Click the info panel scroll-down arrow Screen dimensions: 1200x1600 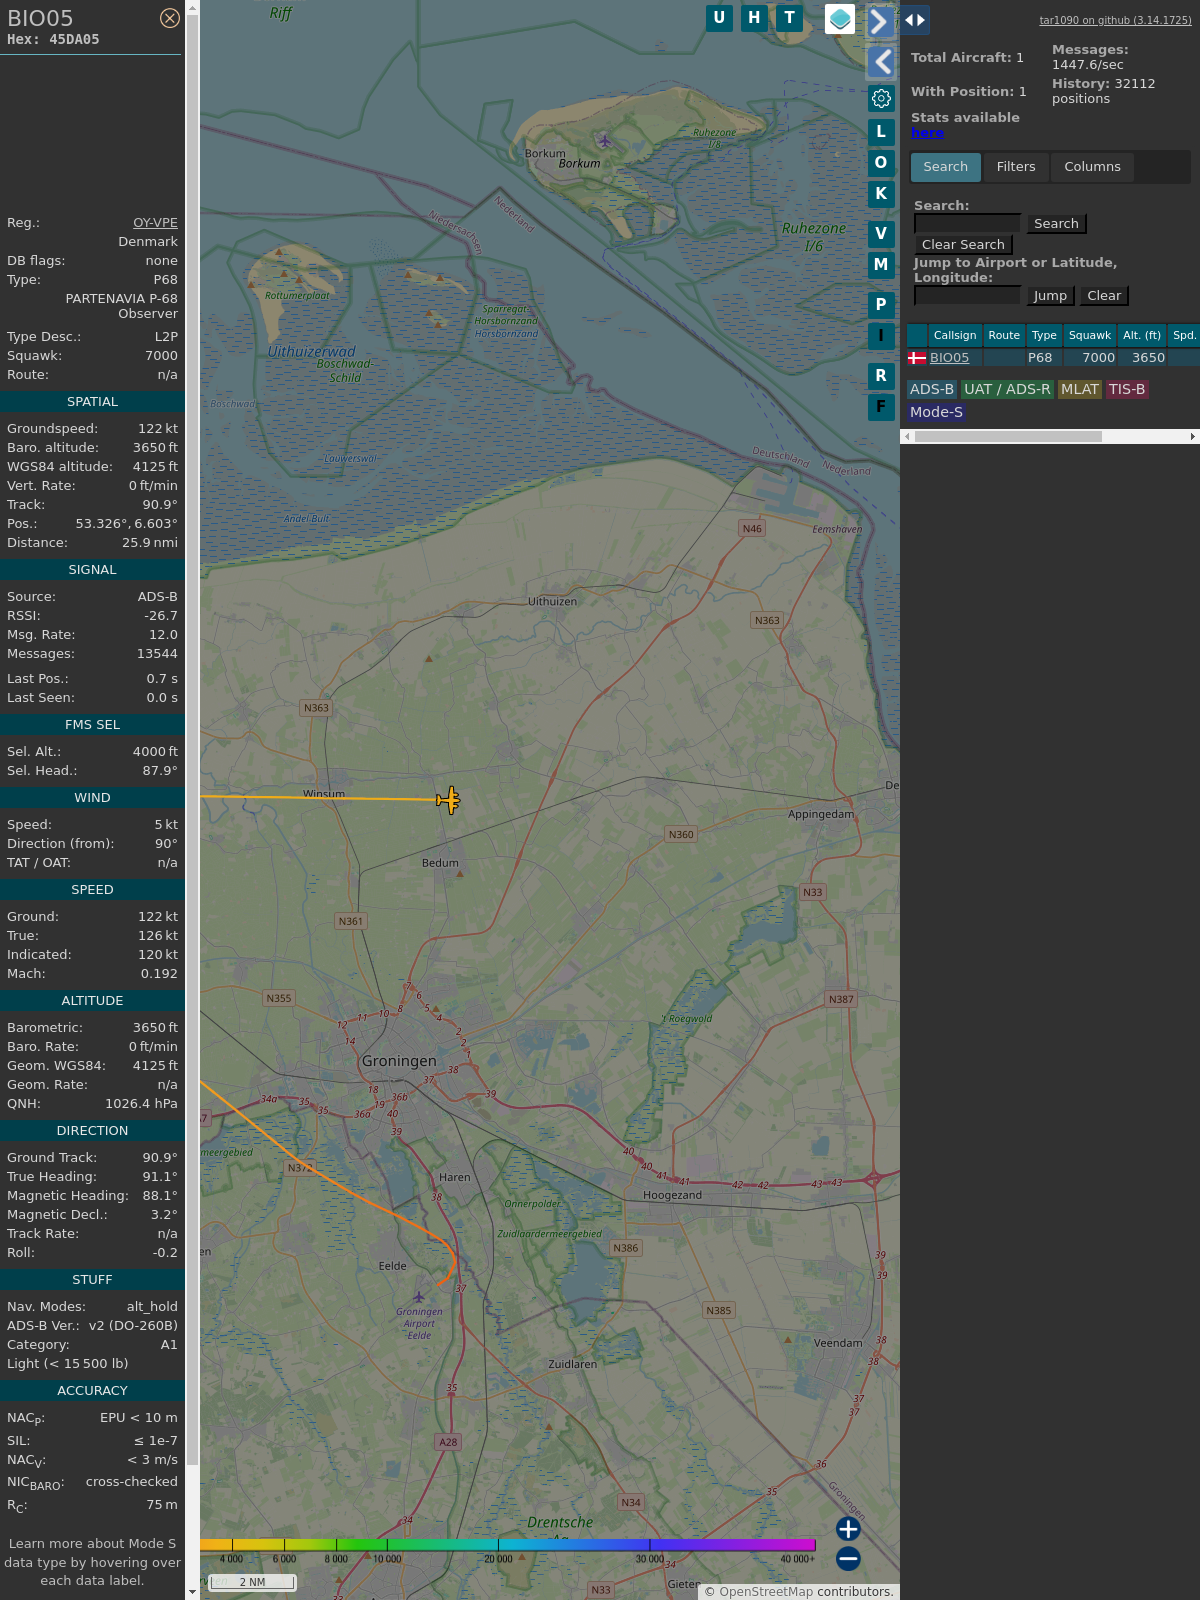[192, 1591]
